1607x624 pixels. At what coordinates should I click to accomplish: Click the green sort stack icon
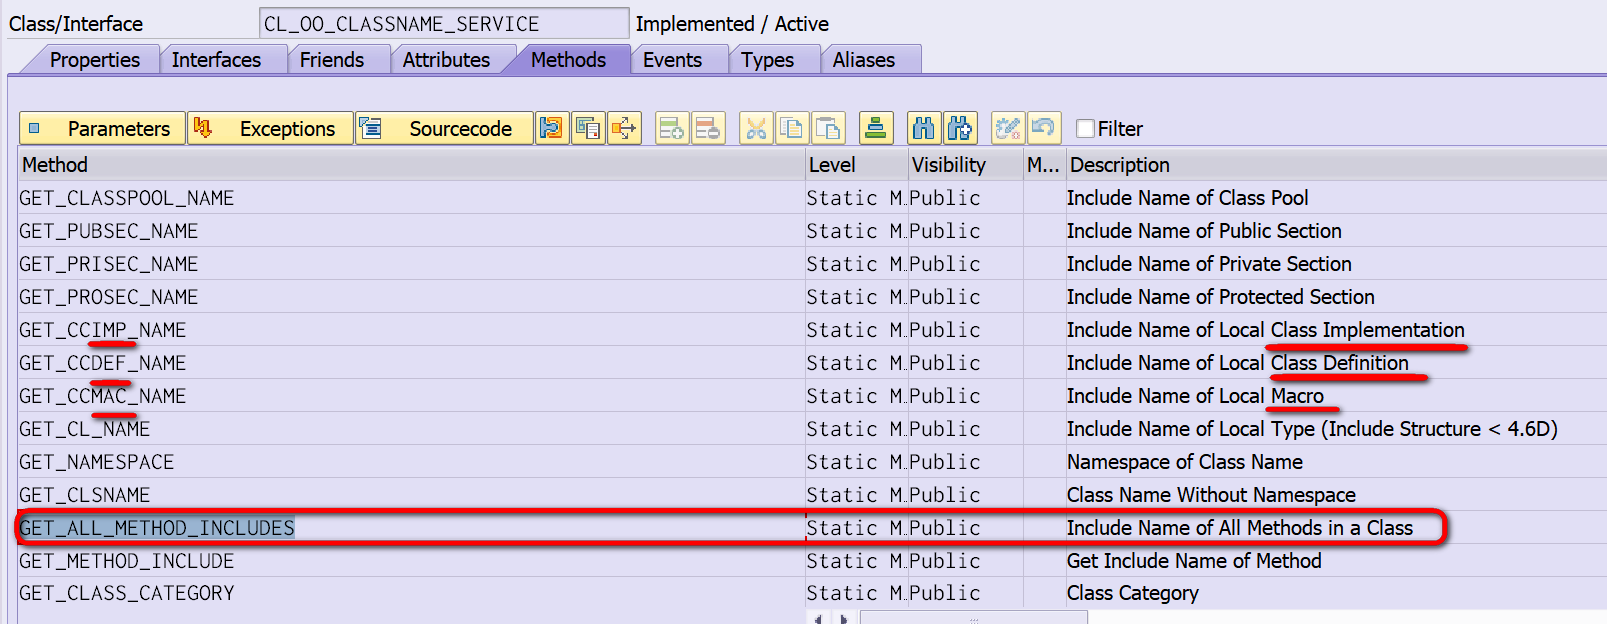876,128
